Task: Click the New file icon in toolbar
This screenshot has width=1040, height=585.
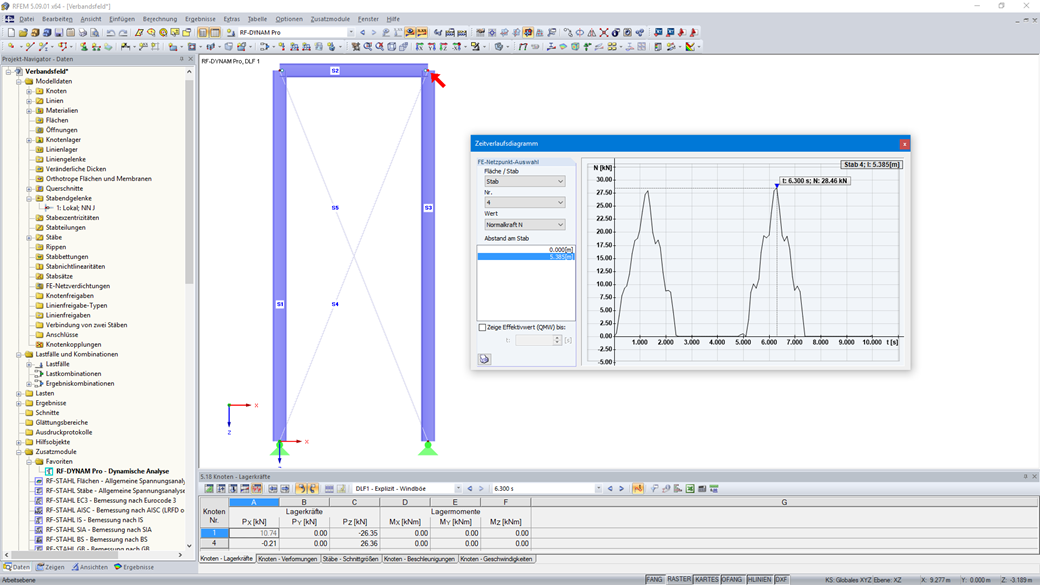Action: pyautogui.click(x=10, y=32)
